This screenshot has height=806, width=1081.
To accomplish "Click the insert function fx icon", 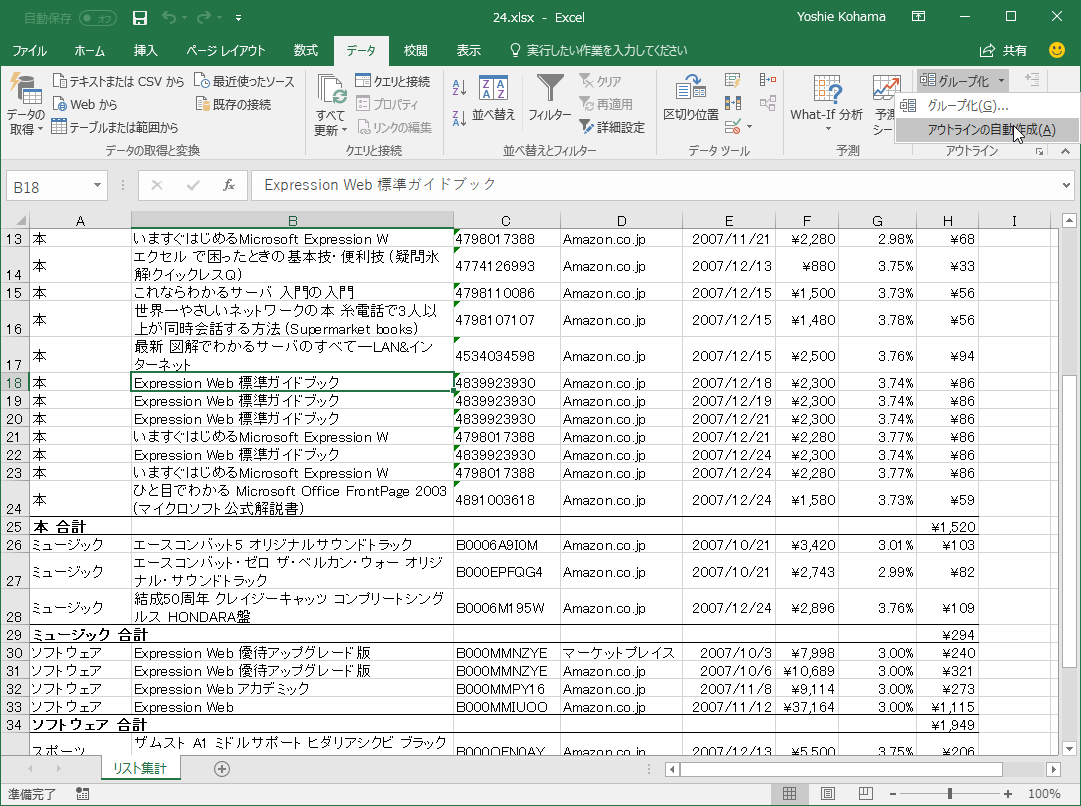I will click(x=228, y=185).
